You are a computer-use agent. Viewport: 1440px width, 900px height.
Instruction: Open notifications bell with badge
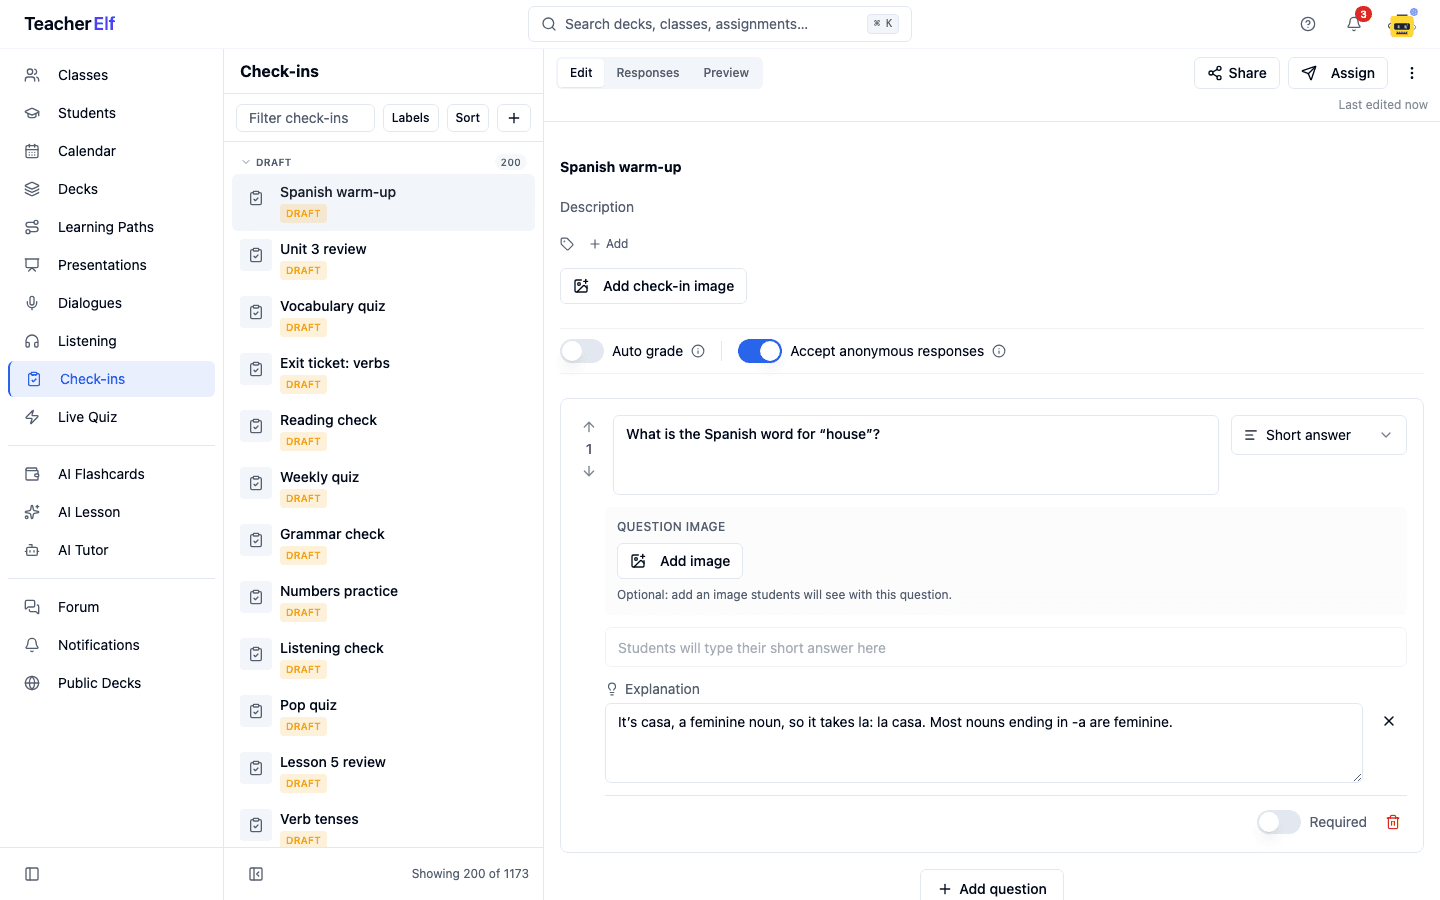[1354, 24]
